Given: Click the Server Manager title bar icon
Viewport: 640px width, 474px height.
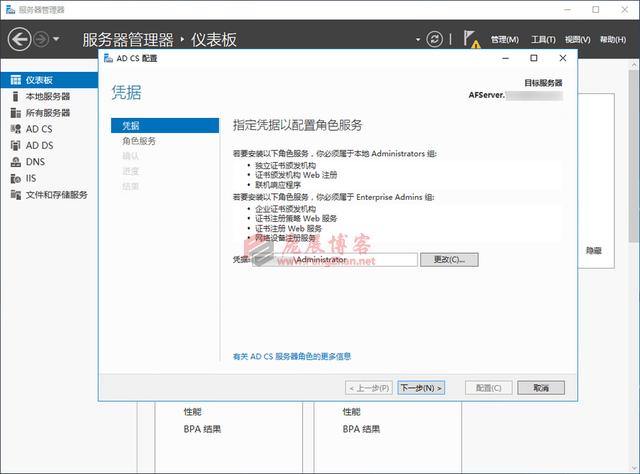Looking at the screenshot, I should (10, 10).
